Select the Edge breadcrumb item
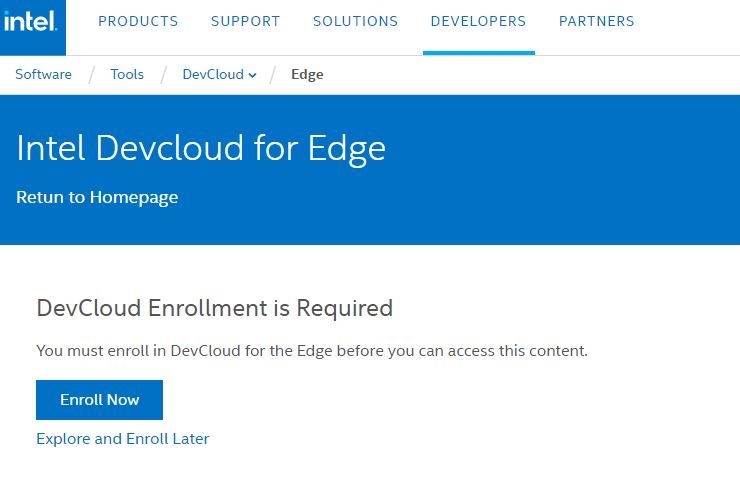740x502 pixels. (x=307, y=75)
